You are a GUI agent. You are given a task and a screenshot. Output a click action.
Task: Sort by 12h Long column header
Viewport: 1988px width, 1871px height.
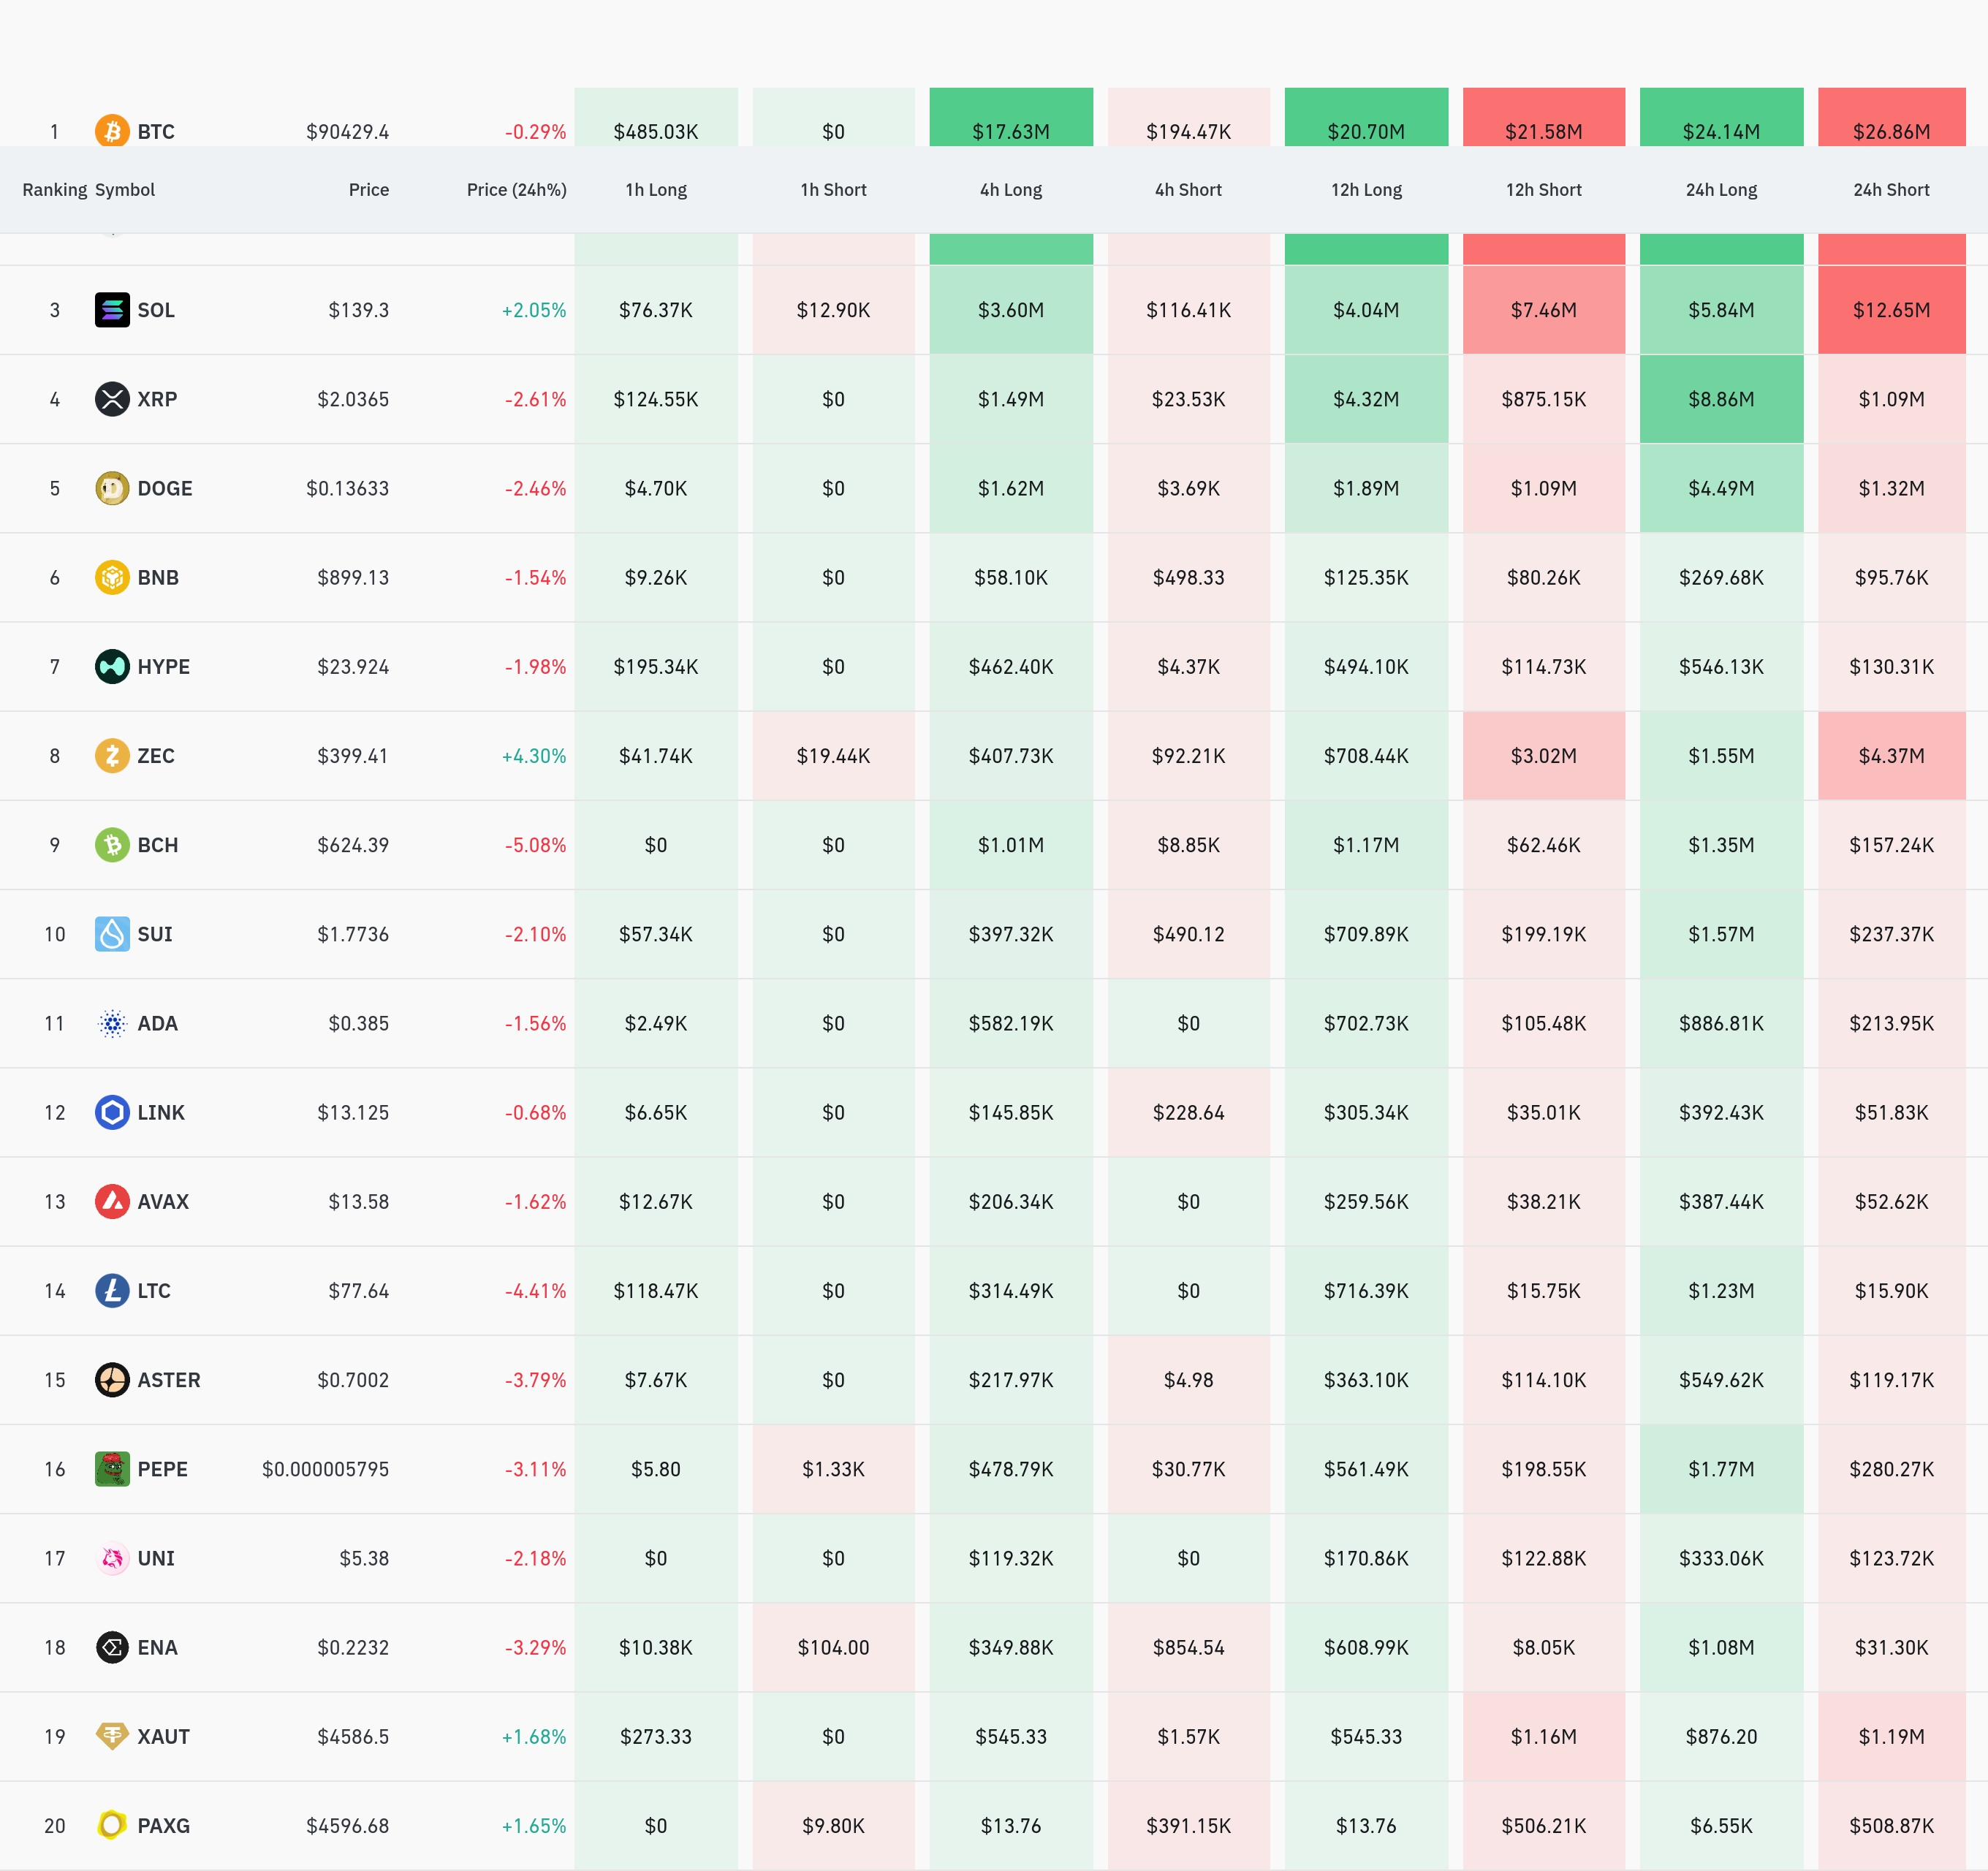click(x=1366, y=190)
